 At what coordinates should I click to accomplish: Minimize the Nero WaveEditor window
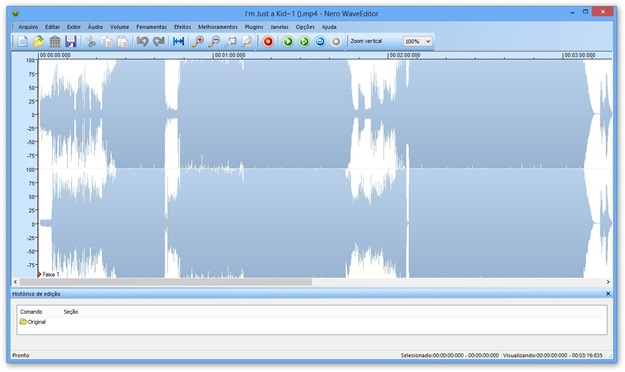point(572,12)
